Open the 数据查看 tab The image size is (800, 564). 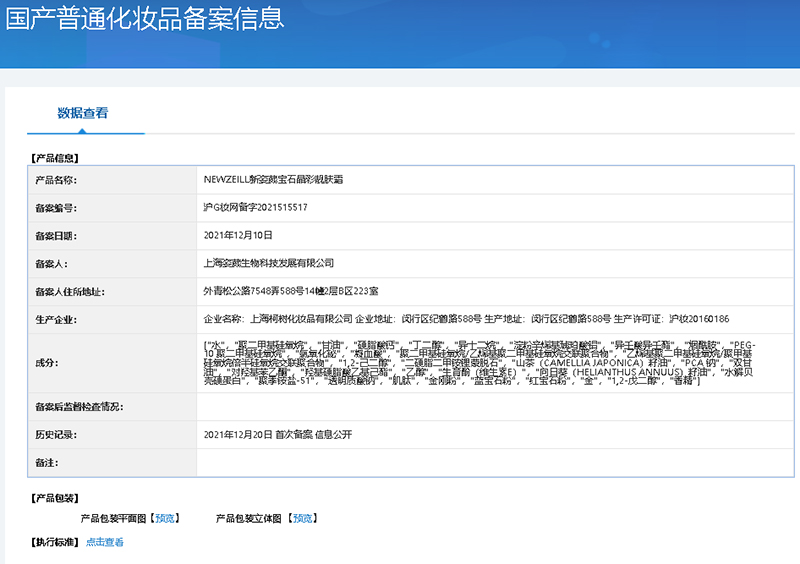tap(82, 113)
